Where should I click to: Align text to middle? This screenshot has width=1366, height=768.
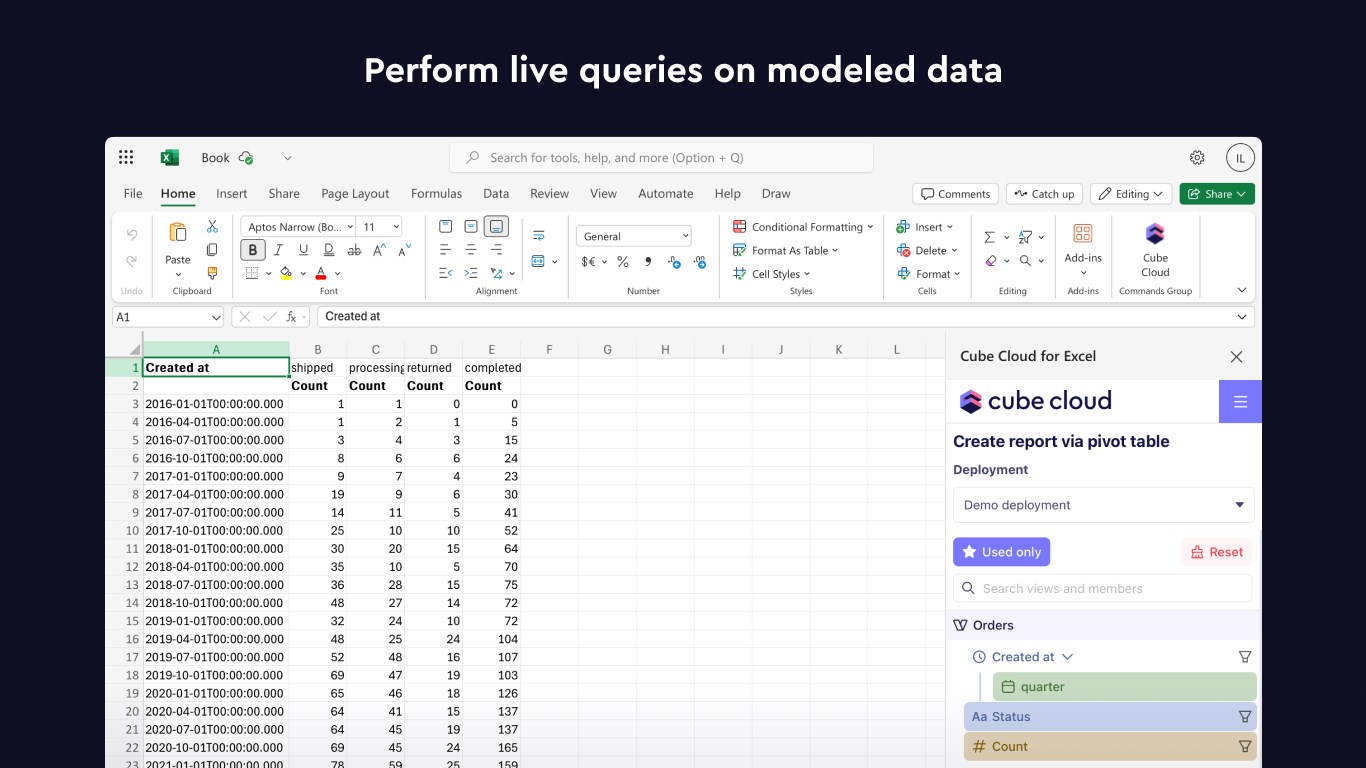[471, 227]
